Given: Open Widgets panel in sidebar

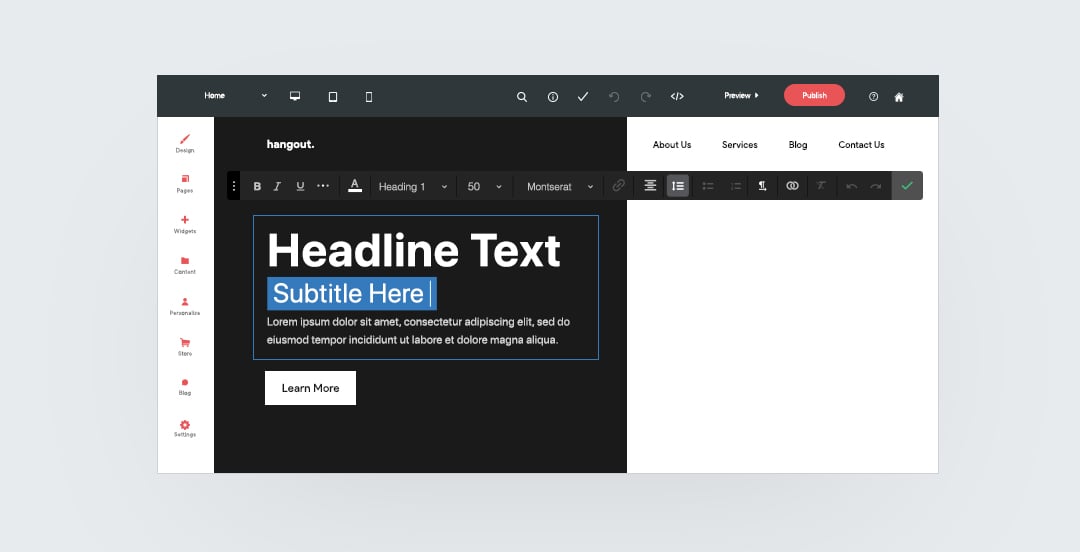Looking at the screenshot, I should click(x=185, y=224).
